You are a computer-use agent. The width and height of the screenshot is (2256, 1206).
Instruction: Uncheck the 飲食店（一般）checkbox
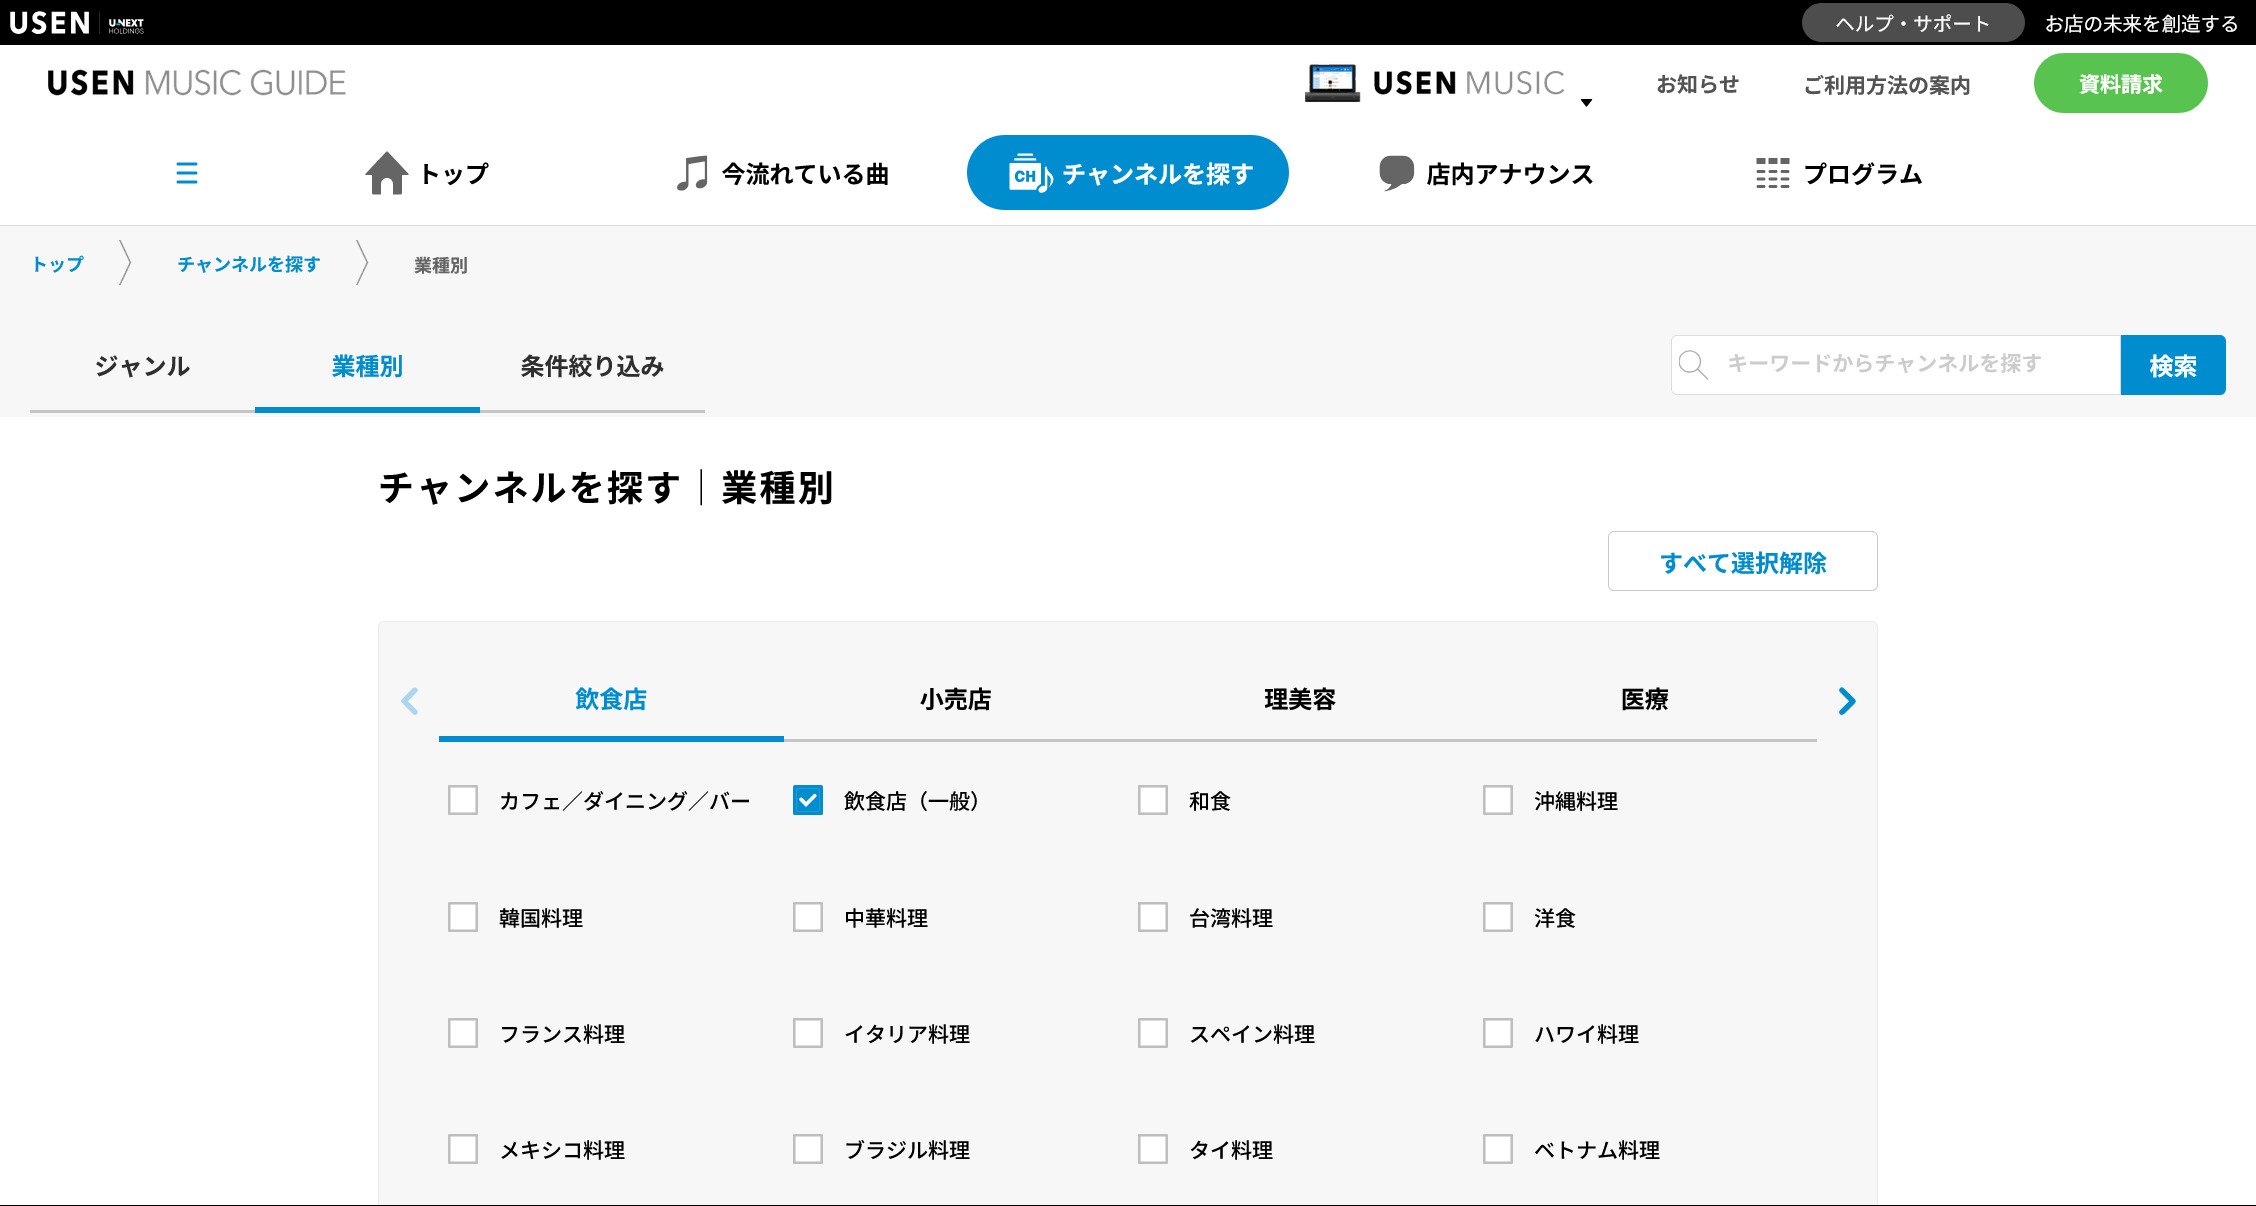(808, 800)
